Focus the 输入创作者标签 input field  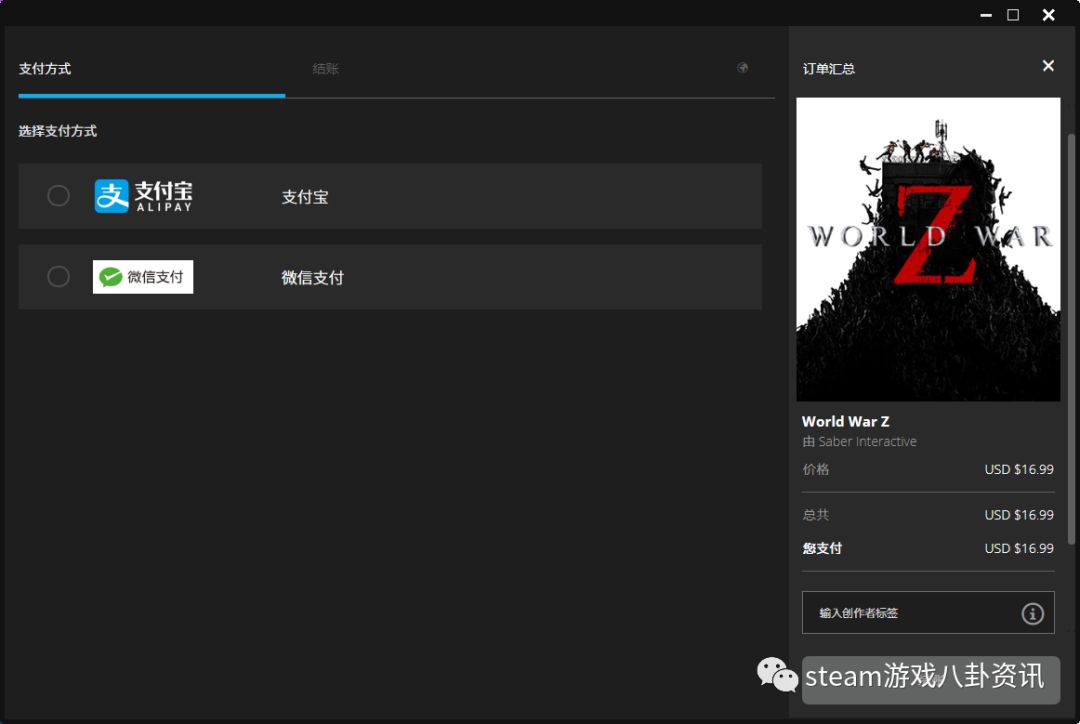[928, 612]
